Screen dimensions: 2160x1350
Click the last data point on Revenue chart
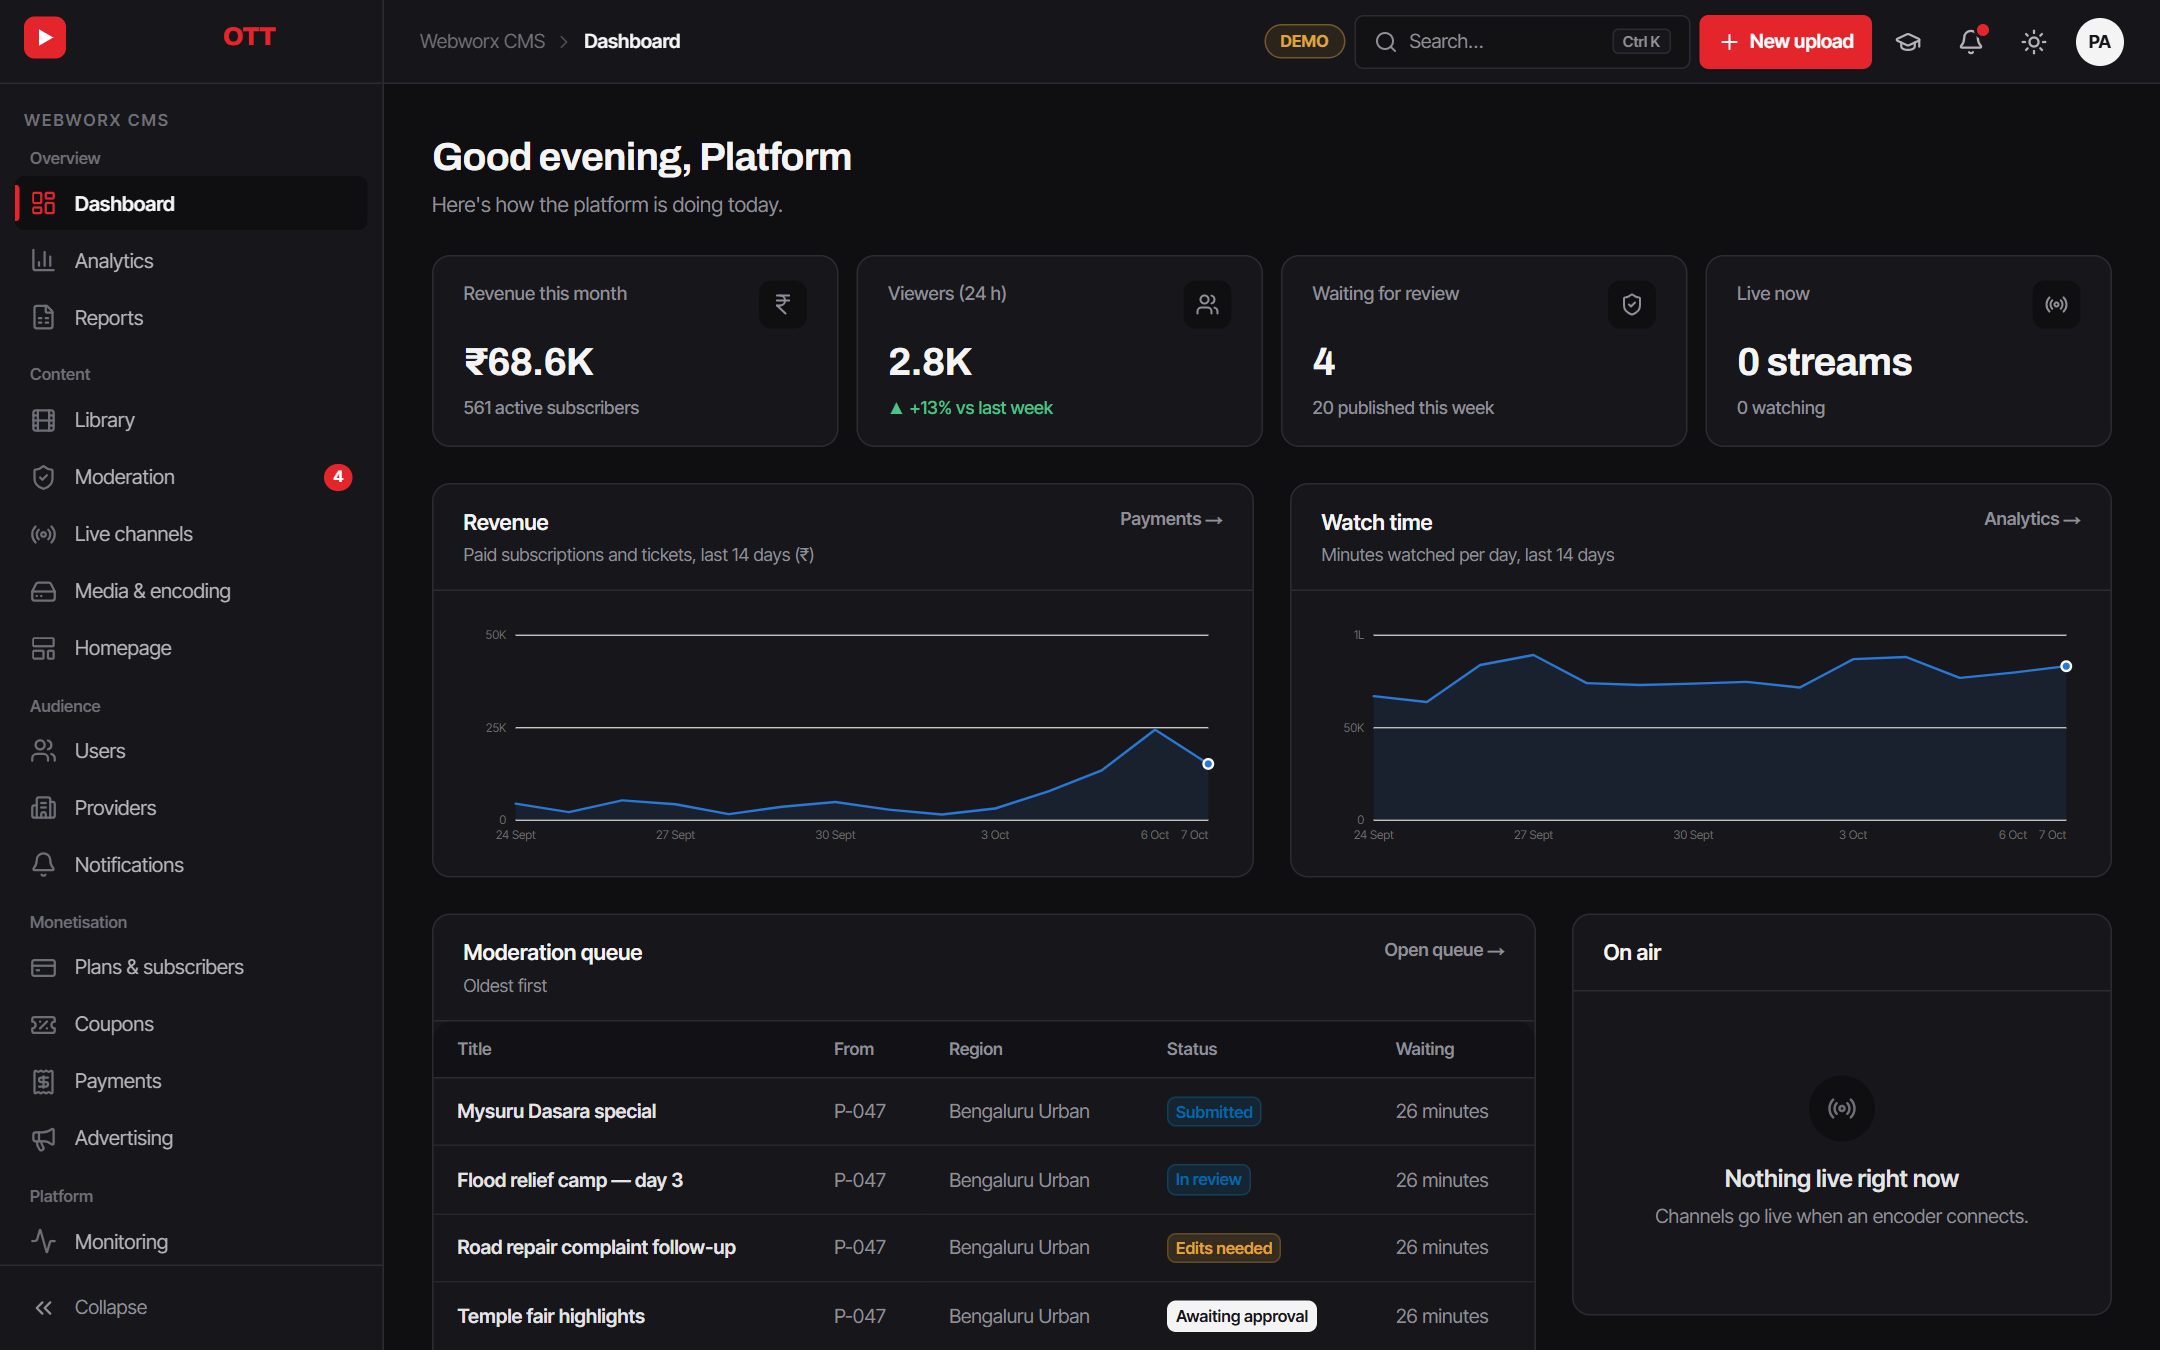pos(1208,764)
